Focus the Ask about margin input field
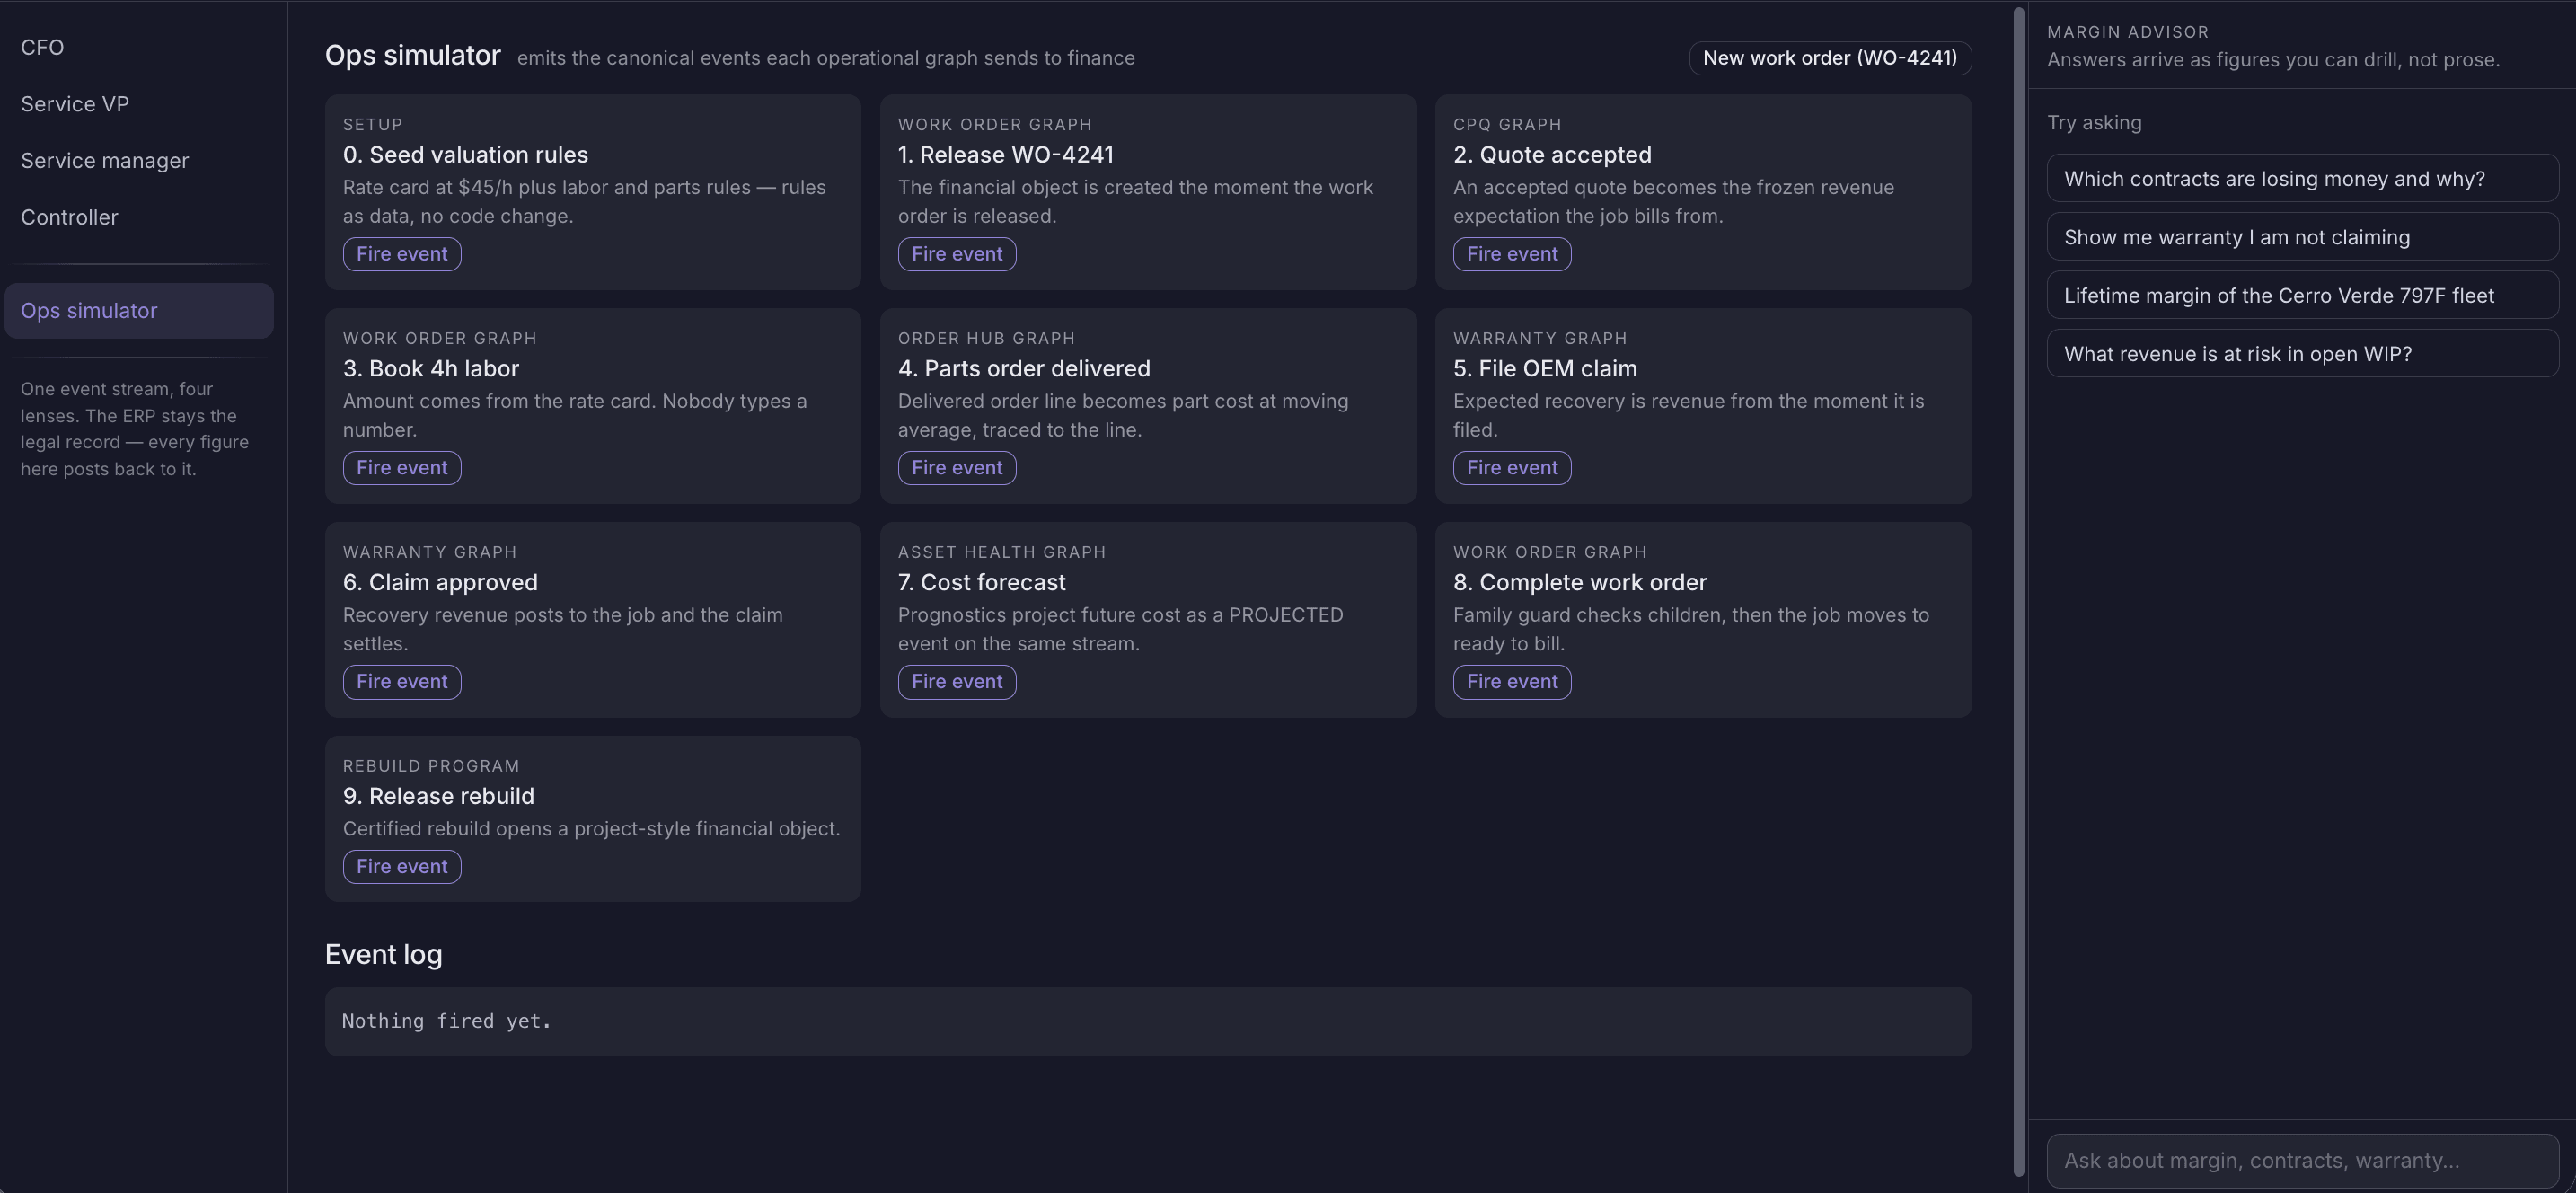The height and width of the screenshot is (1193, 2576). pyautogui.click(x=2303, y=1161)
